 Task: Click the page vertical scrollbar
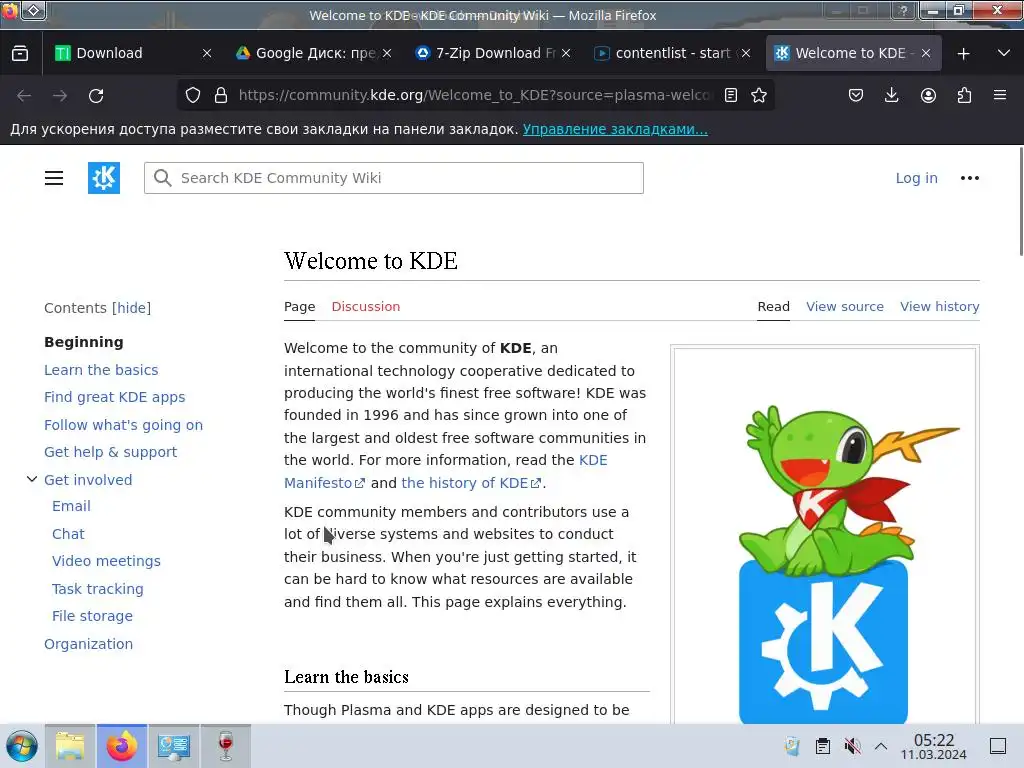(x=1020, y=202)
